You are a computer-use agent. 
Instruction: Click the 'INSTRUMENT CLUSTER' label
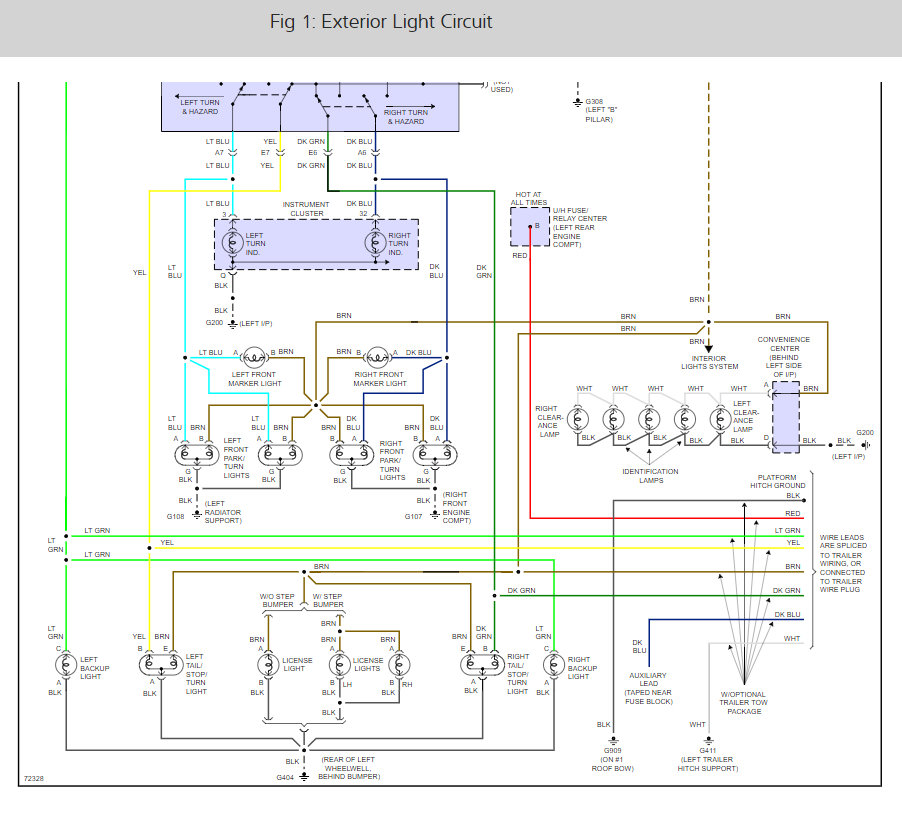[306, 209]
